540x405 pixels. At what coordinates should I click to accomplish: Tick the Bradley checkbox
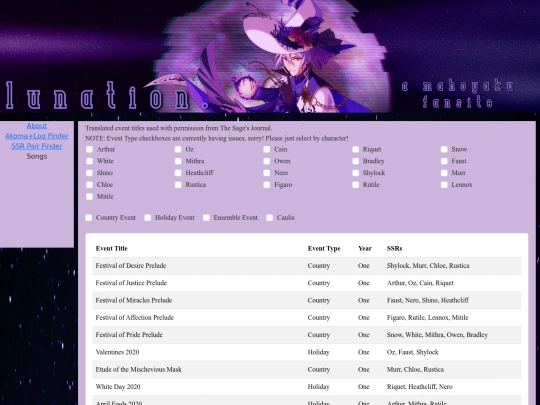tap(356, 161)
